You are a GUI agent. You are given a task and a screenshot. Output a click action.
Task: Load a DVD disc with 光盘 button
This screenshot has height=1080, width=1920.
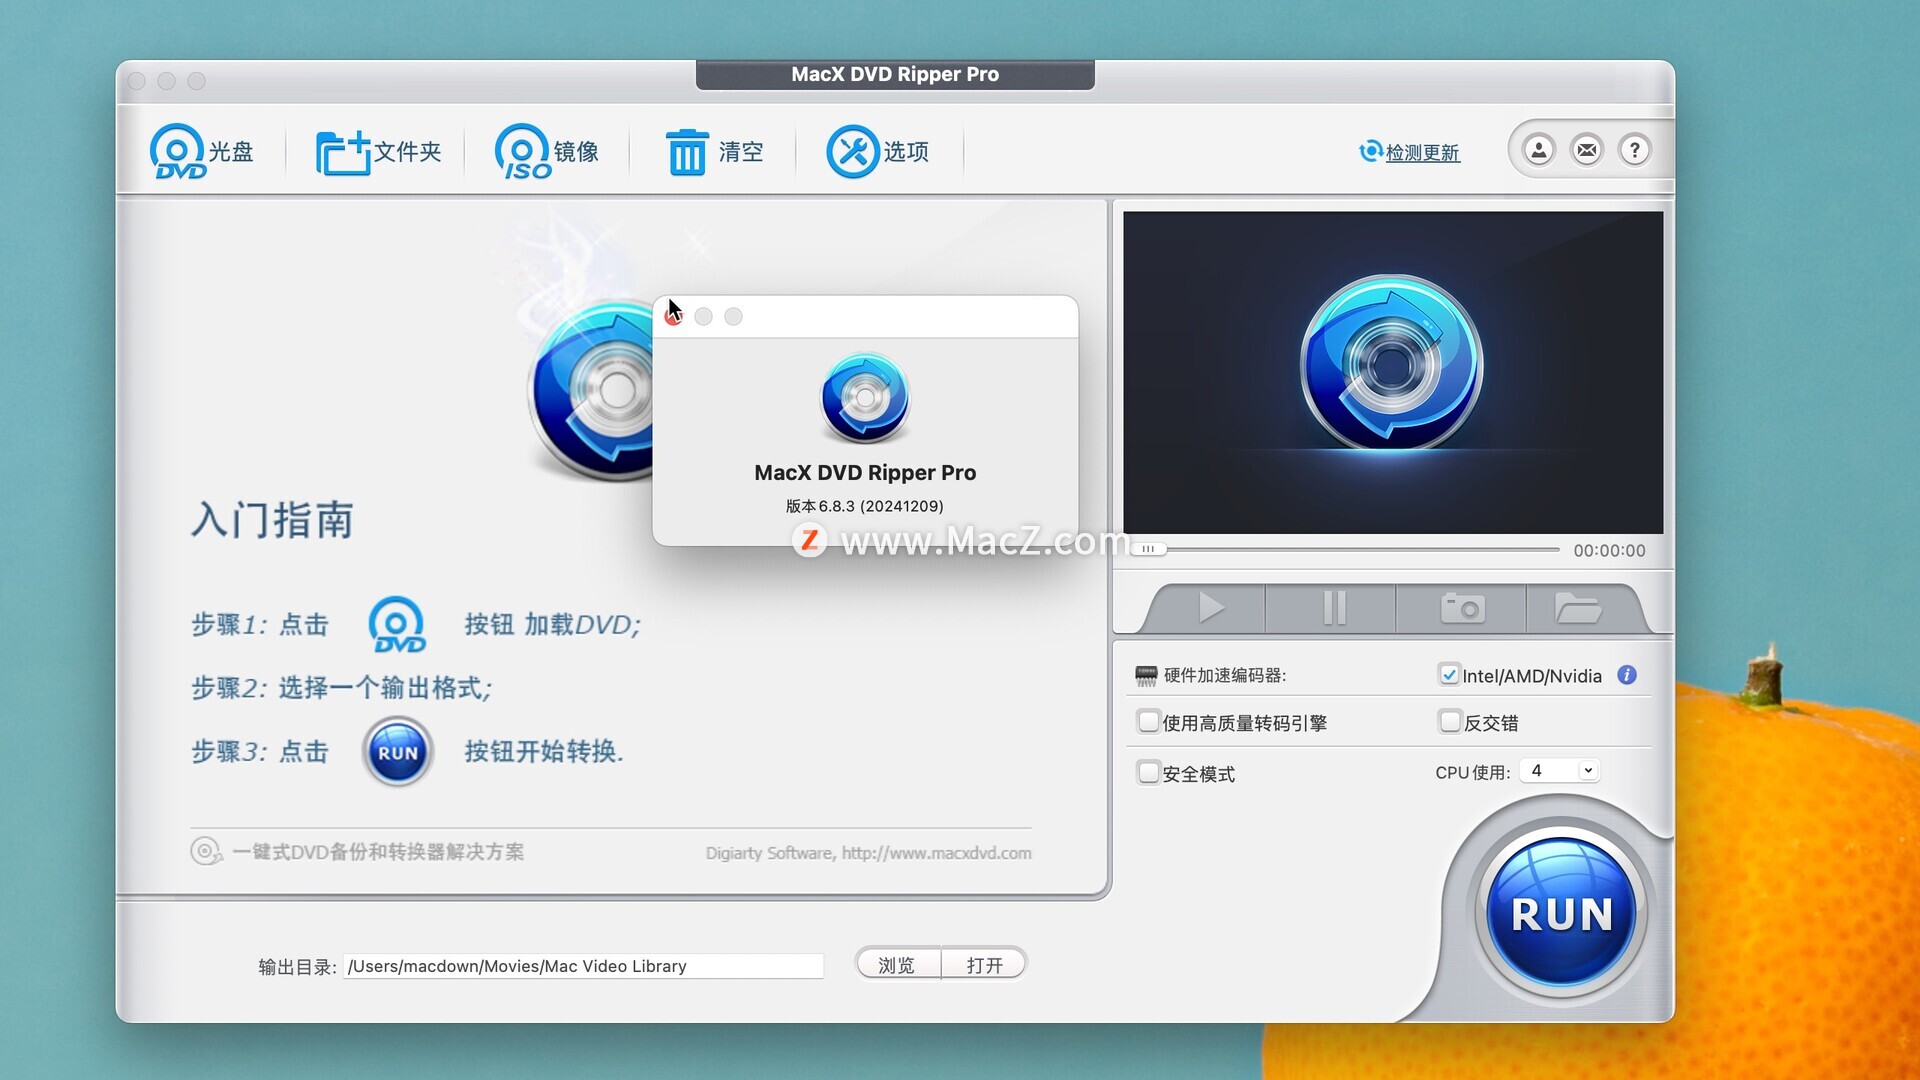201,152
